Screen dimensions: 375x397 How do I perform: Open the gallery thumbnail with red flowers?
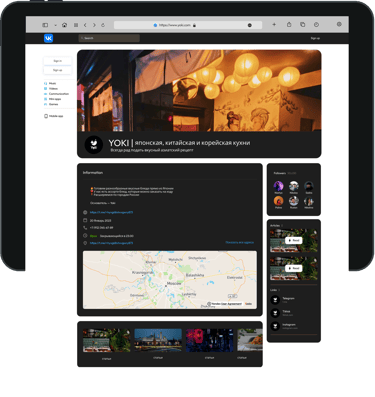pos(209,340)
